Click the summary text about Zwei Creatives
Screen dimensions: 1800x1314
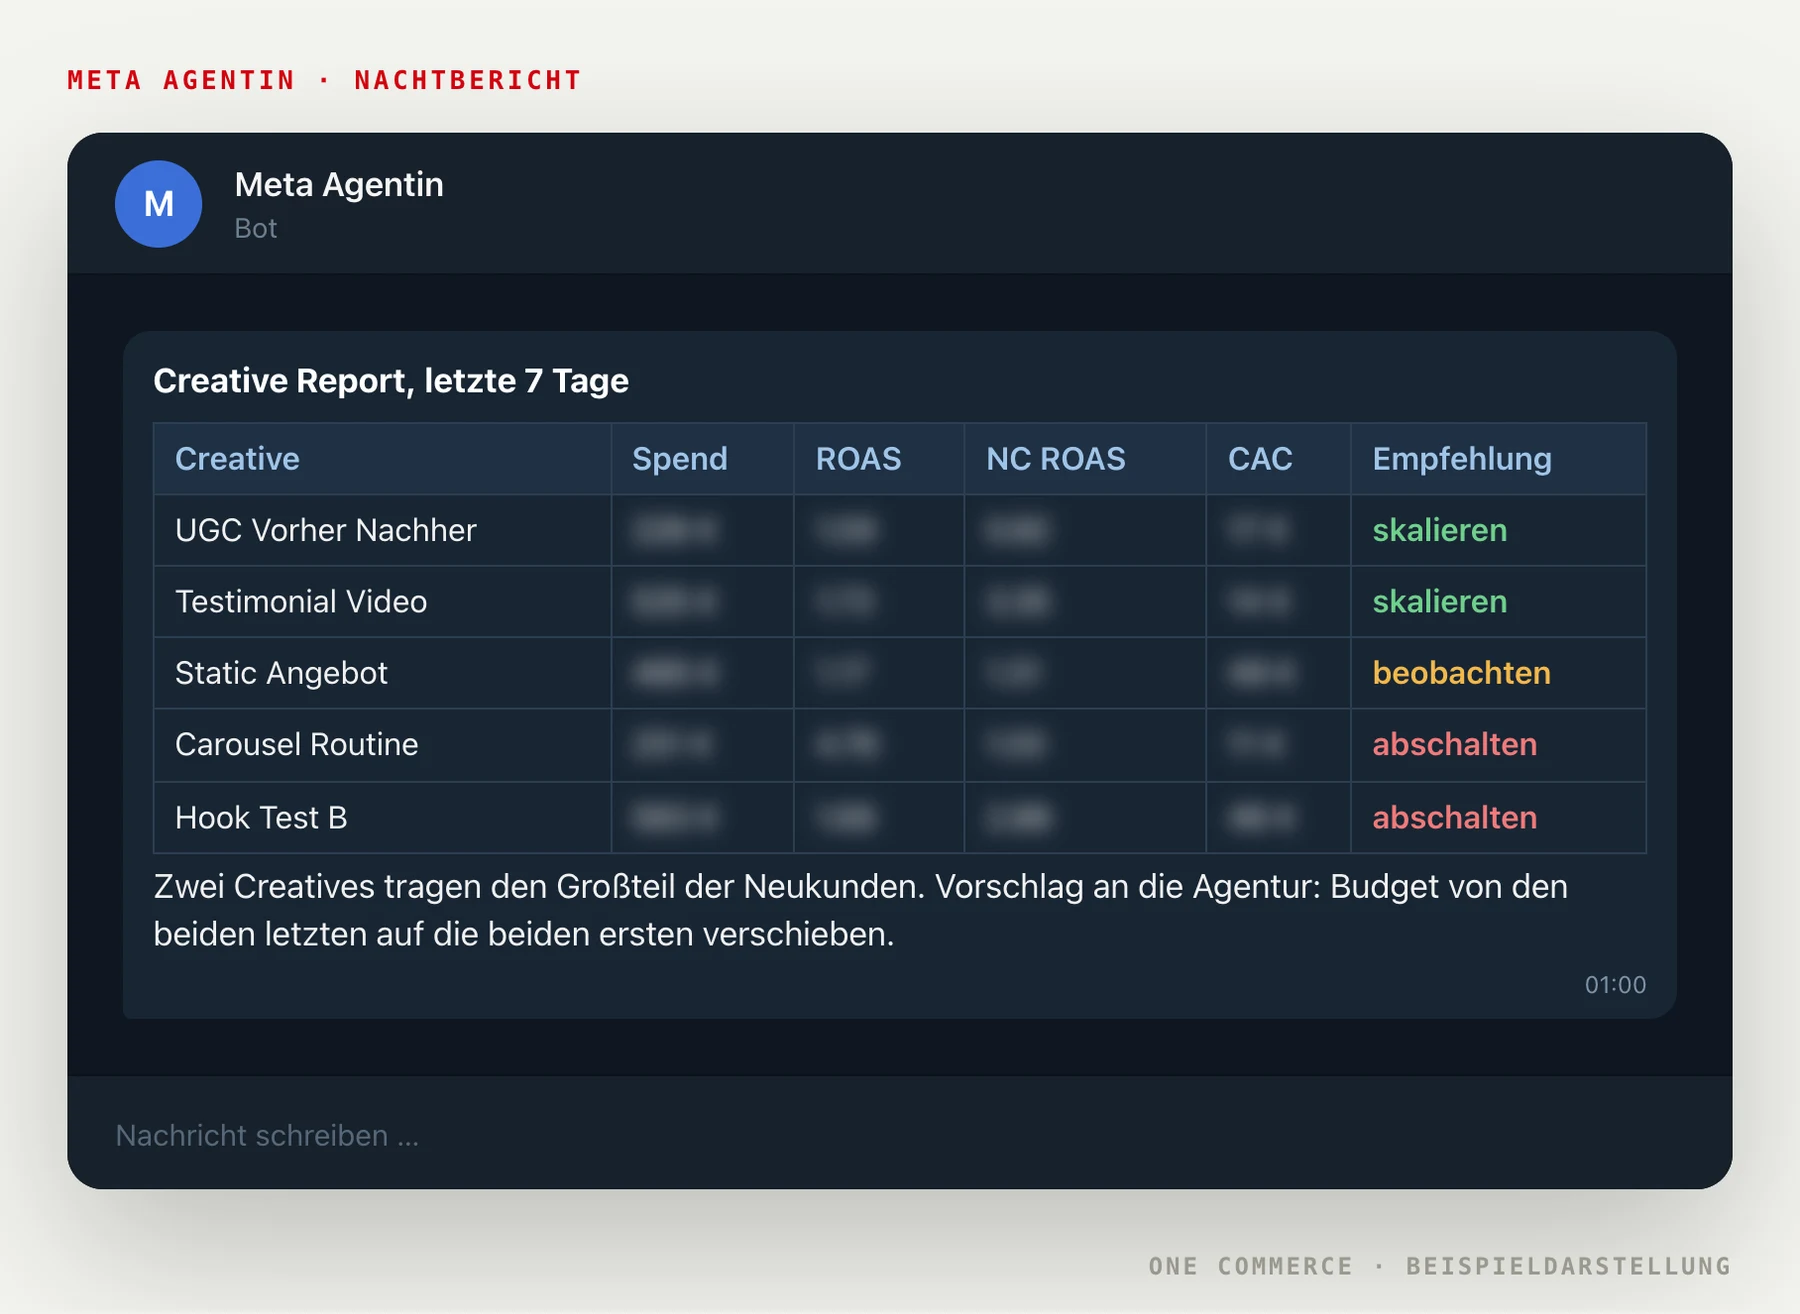(861, 910)
